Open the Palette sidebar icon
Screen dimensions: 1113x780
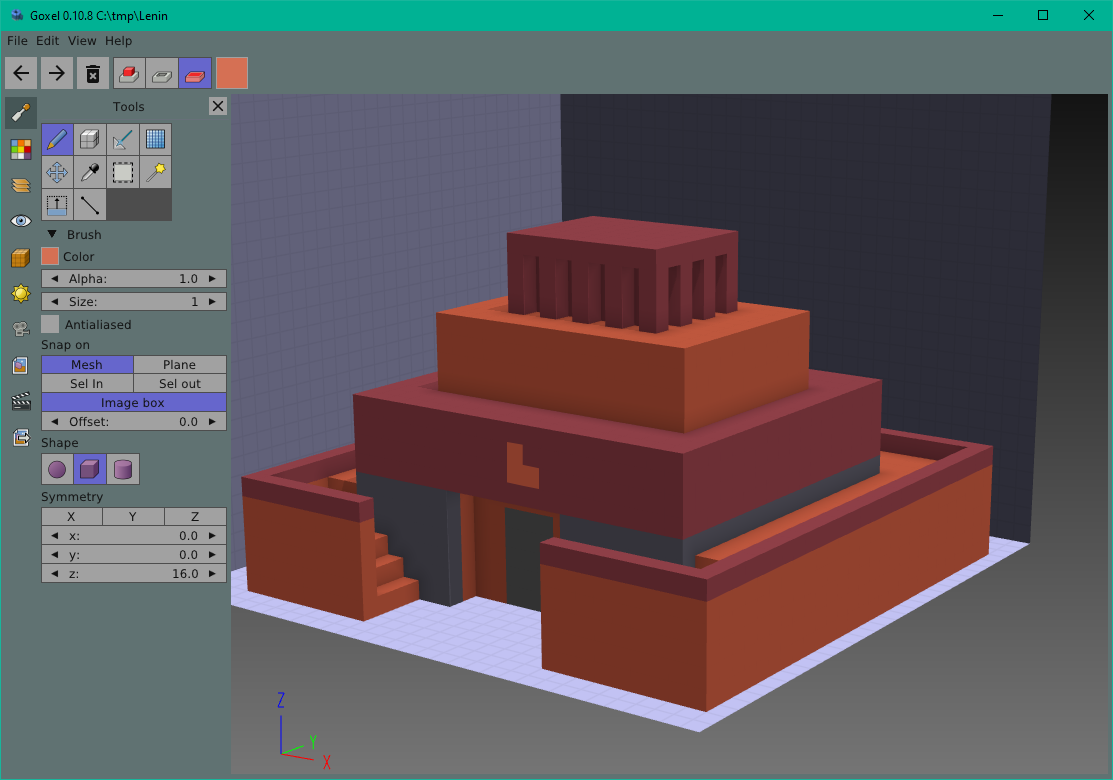[21, 150]
